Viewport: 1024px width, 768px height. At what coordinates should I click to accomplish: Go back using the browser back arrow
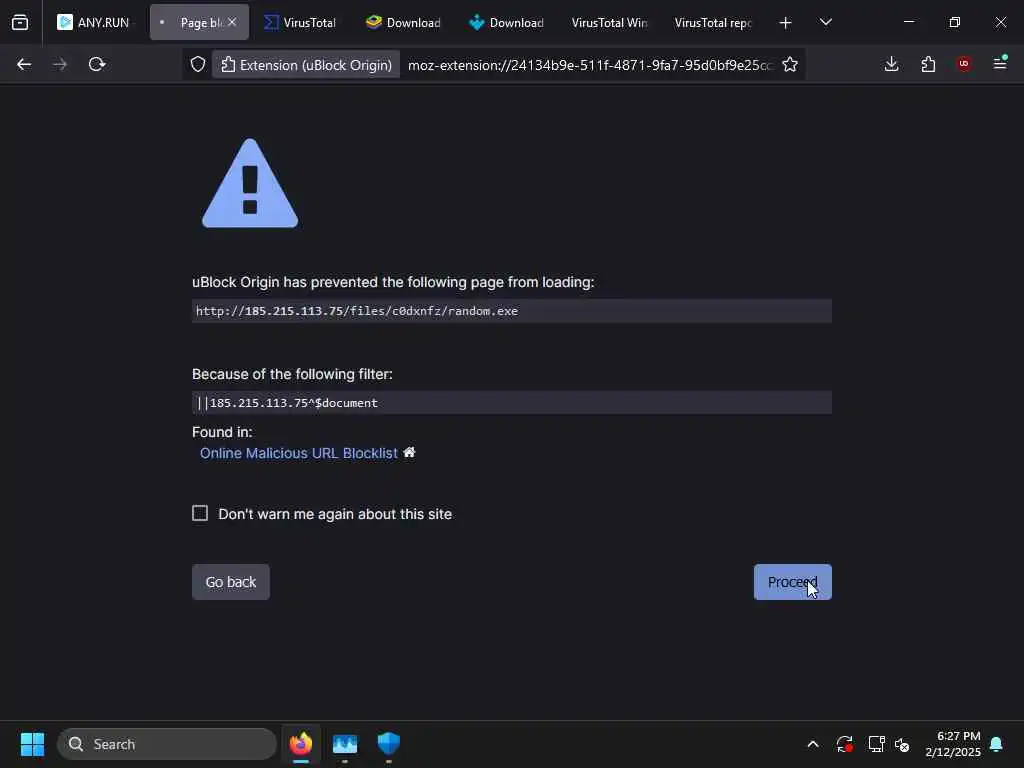[x=24, y=64]
